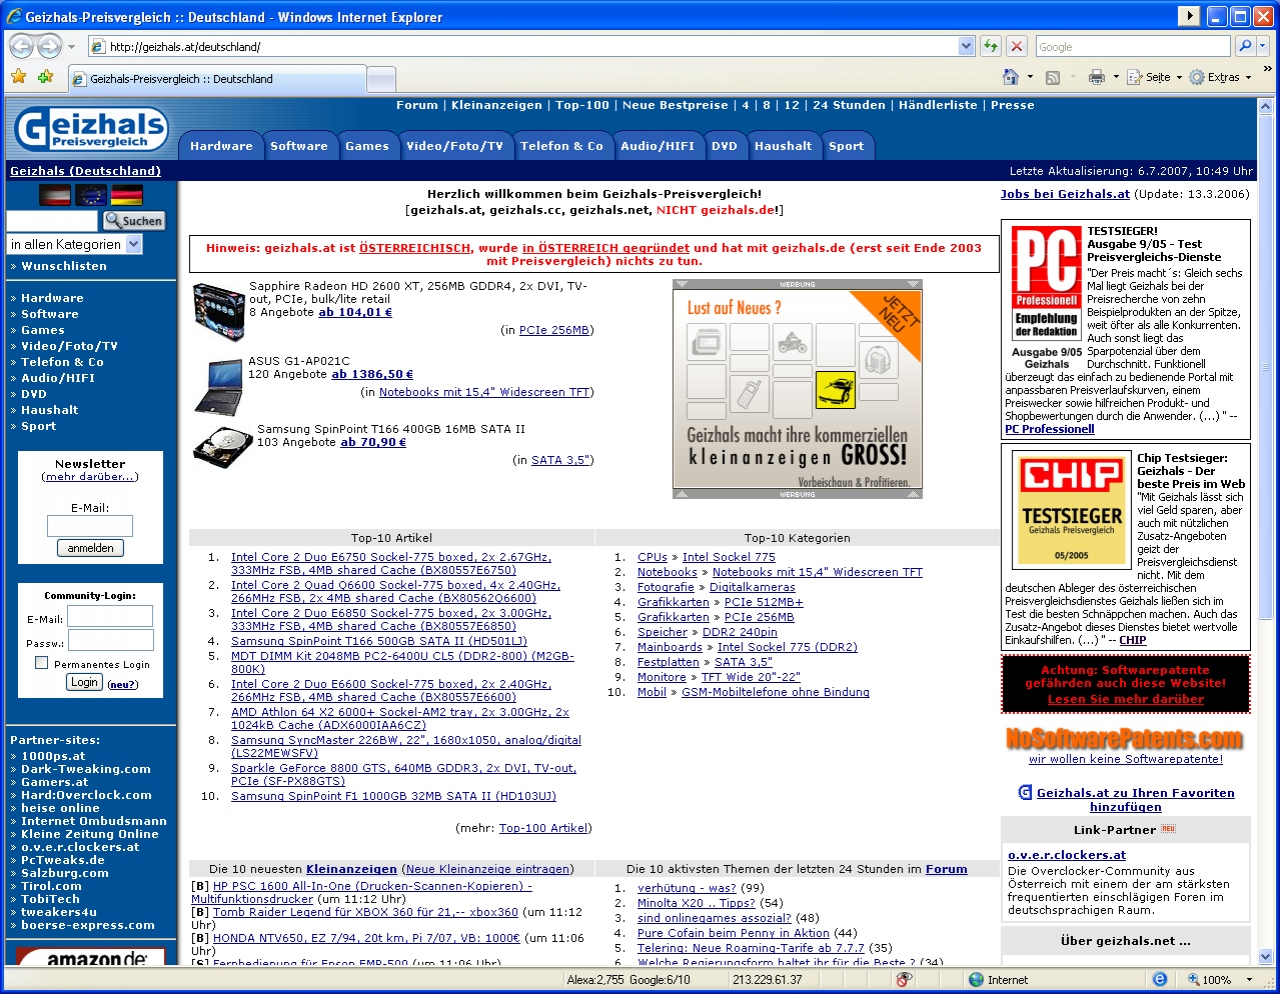Click the RSS feeds toolbar icon
1280x994 pixels.
pos(1052,77)
